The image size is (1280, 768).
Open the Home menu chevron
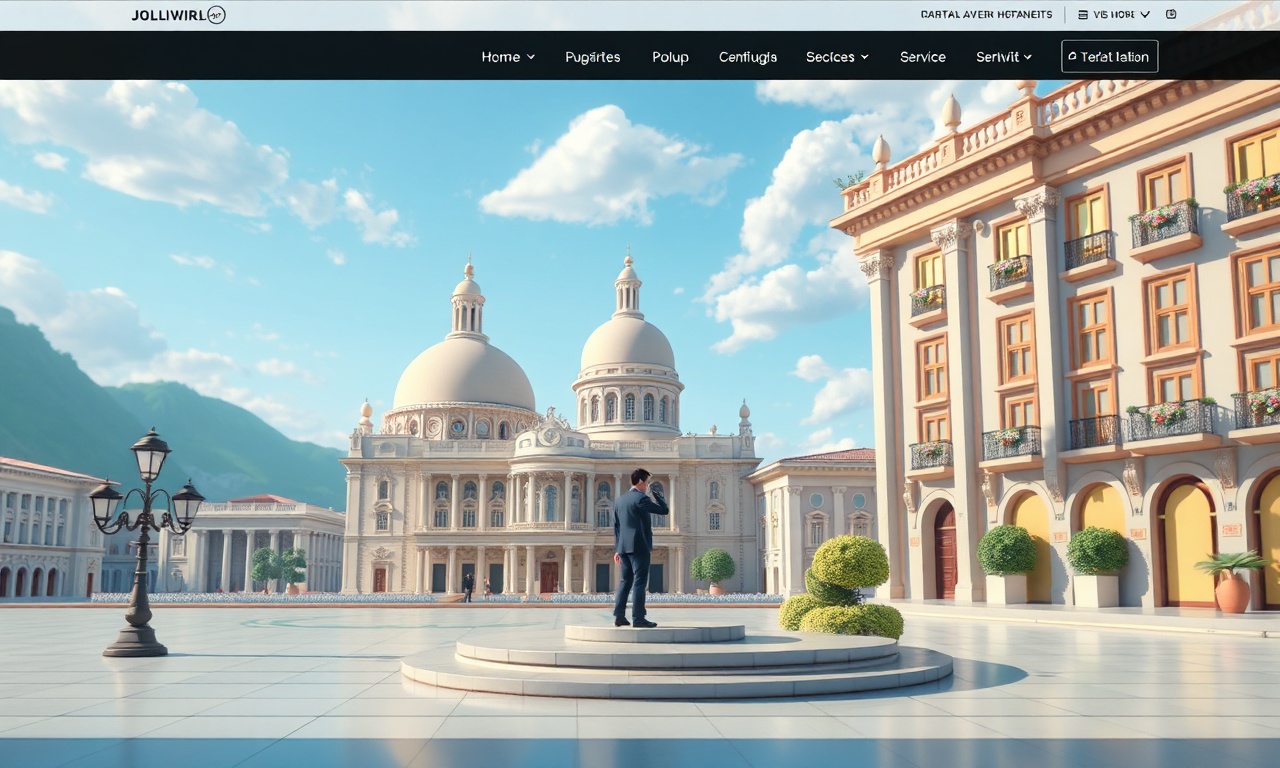[531, 57]
